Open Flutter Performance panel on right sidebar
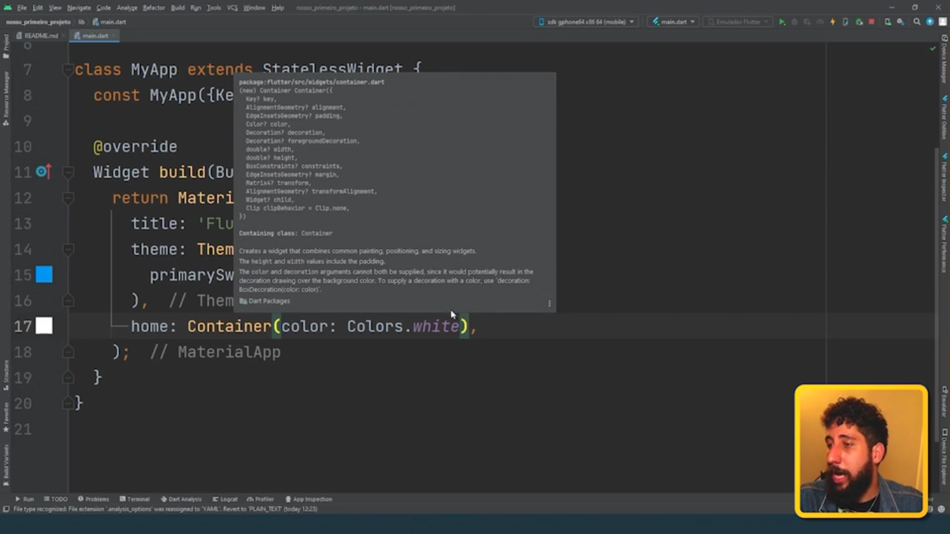Viewport: 950px width, 534px height. pos(944,244)
